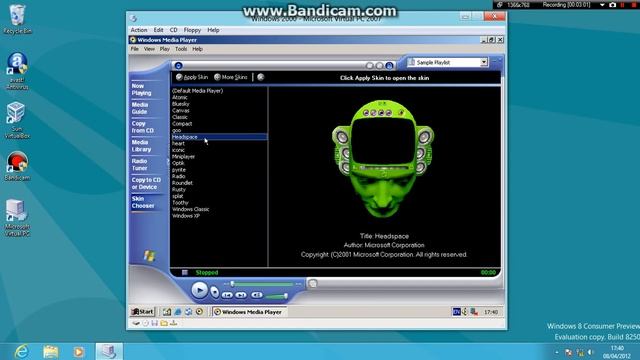Open Recycle Bin desktop icon
This screenshot has height=360, width=640.
click(17, 19)
